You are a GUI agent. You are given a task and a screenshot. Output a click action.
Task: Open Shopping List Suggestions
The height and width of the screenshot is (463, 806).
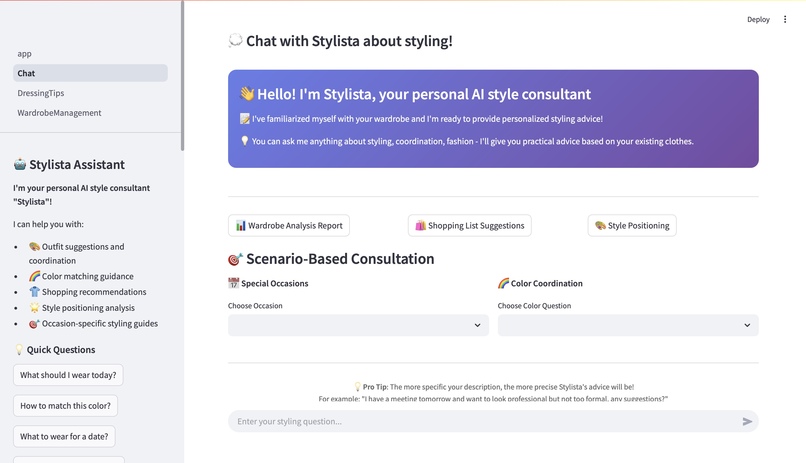click(x=469, y=226)
